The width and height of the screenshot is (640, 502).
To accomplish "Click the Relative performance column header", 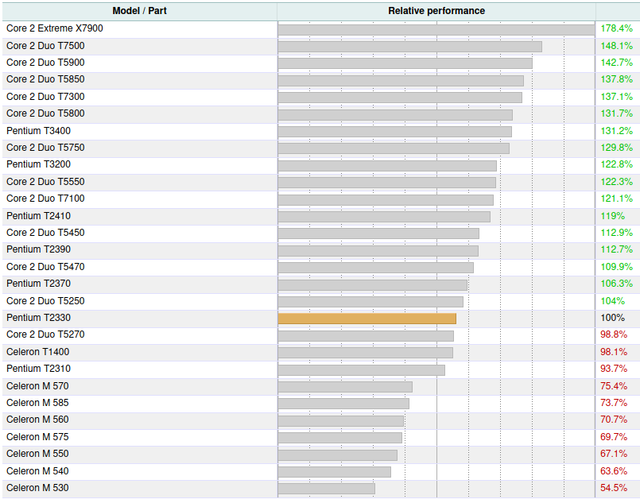I will click(x=436, y=10).
